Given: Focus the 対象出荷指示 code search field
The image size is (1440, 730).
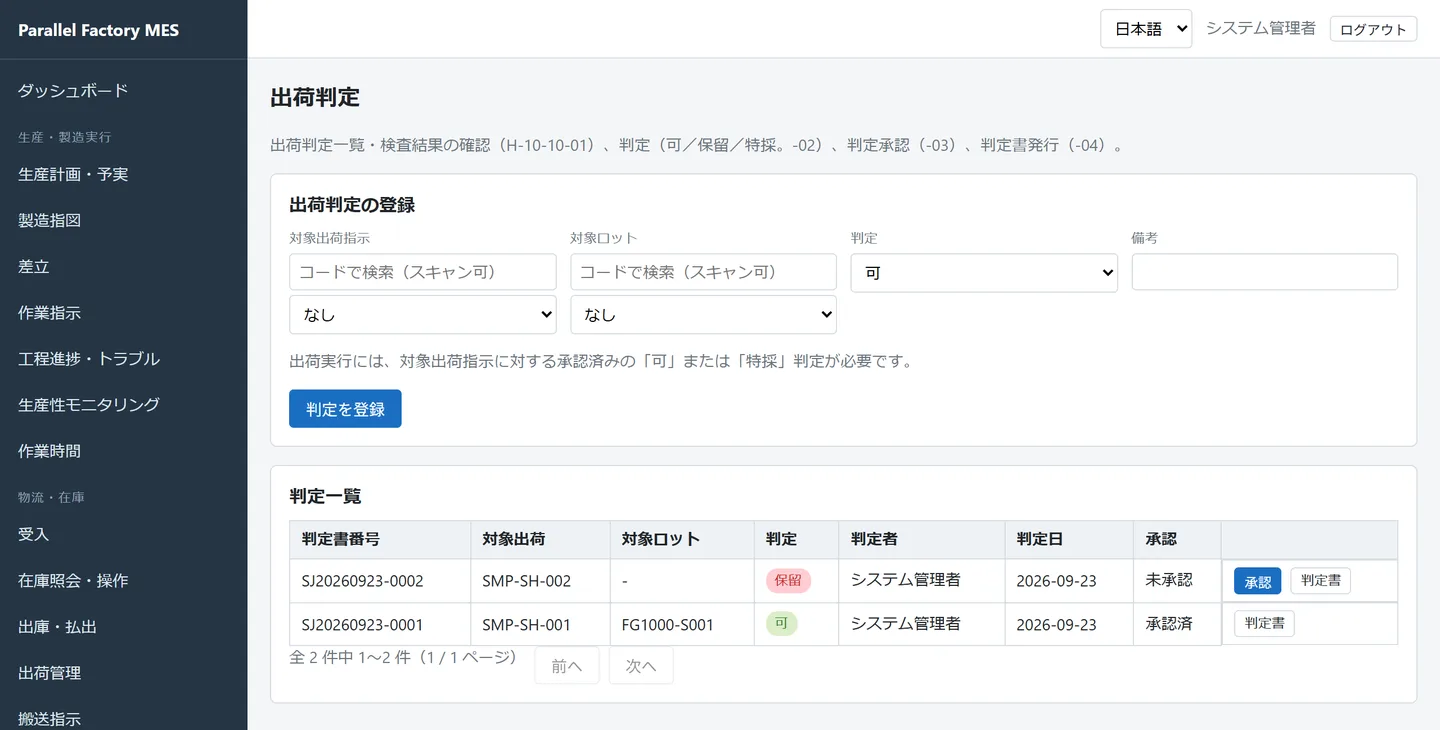Looking at the screenshot, I should tap(423, 272).
